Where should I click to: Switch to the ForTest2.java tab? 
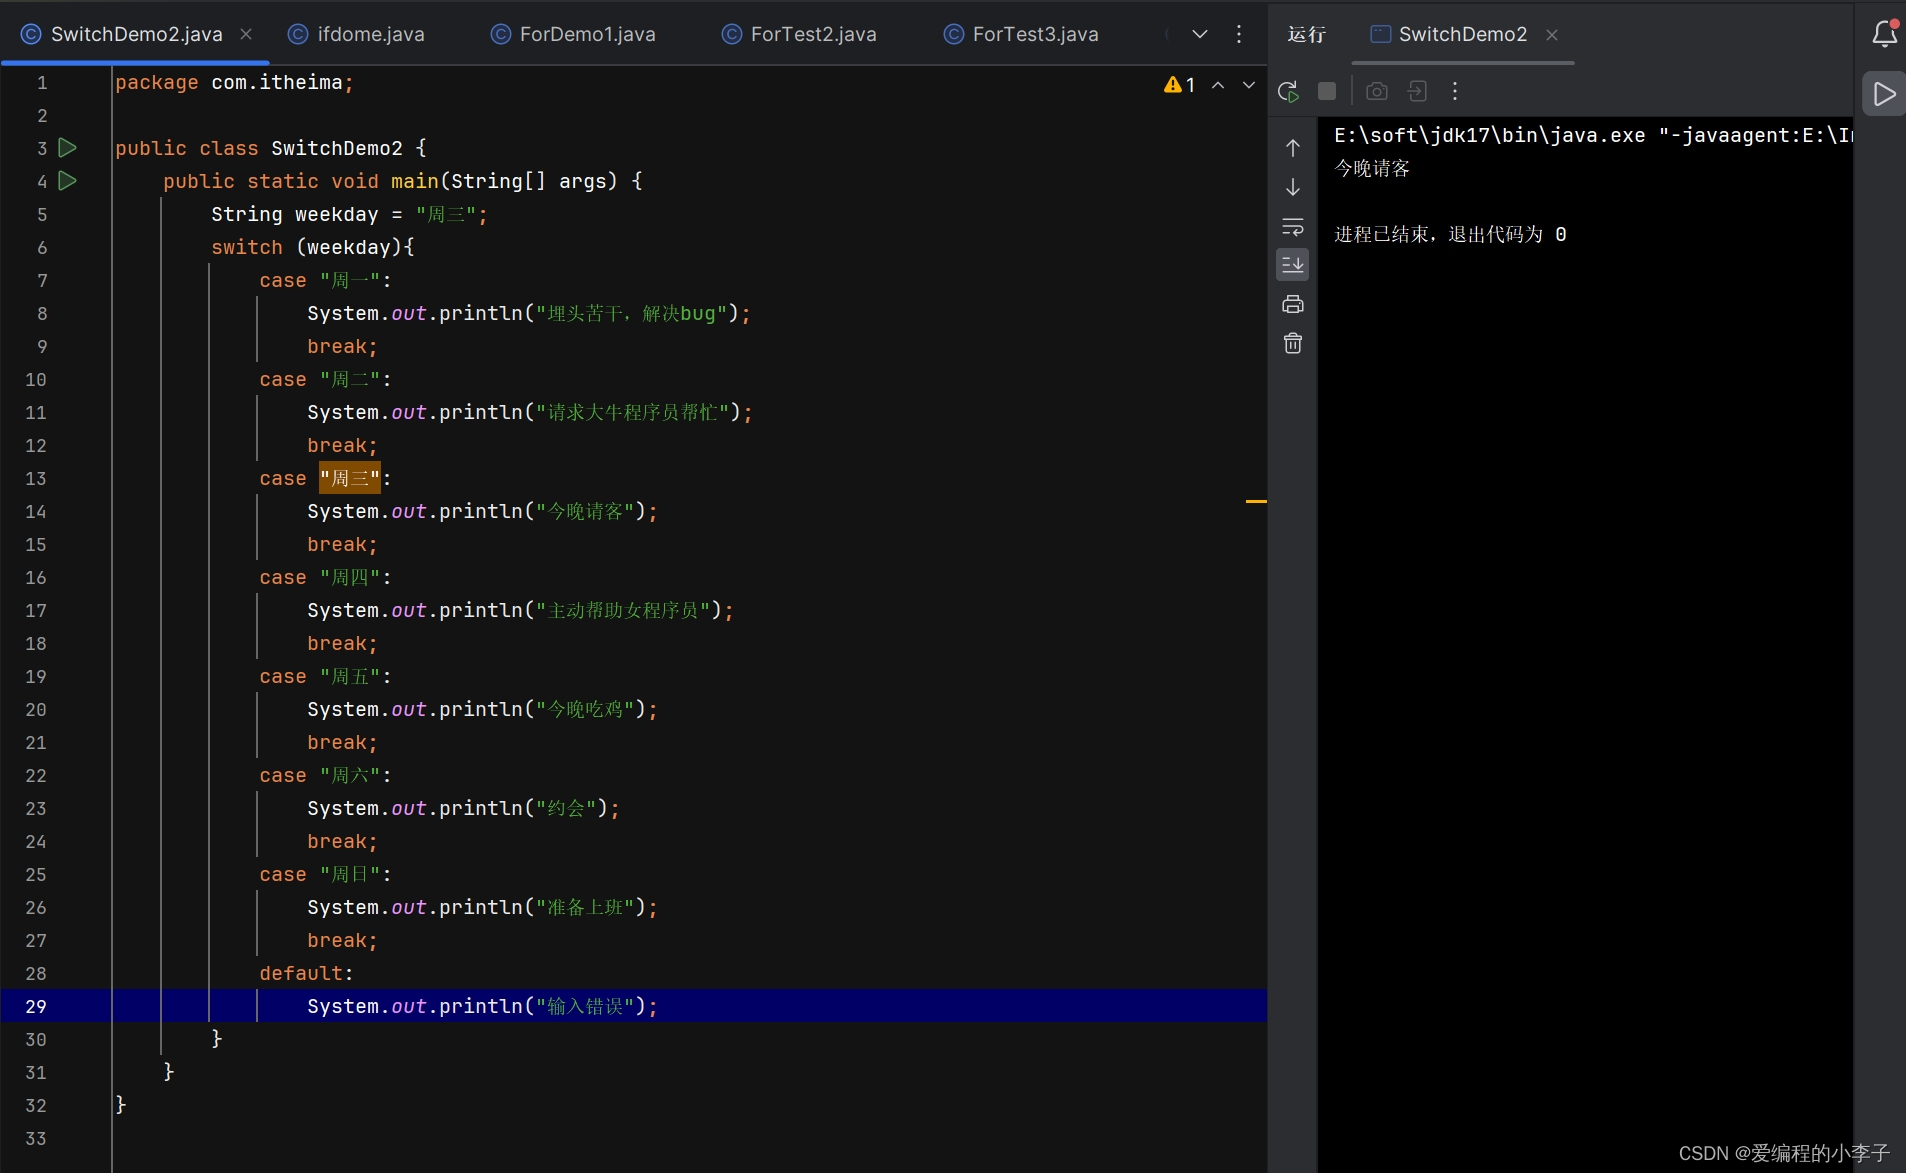(x=800, y=34)
